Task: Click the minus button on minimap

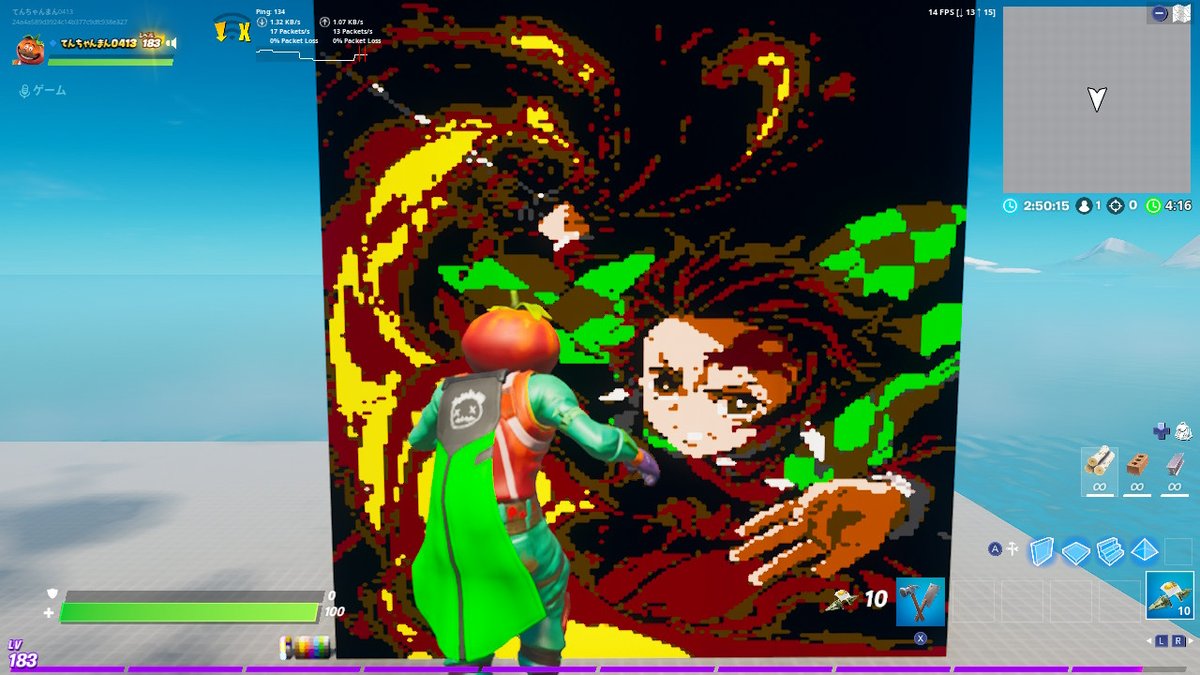Action: click(x=1159, y=14)
